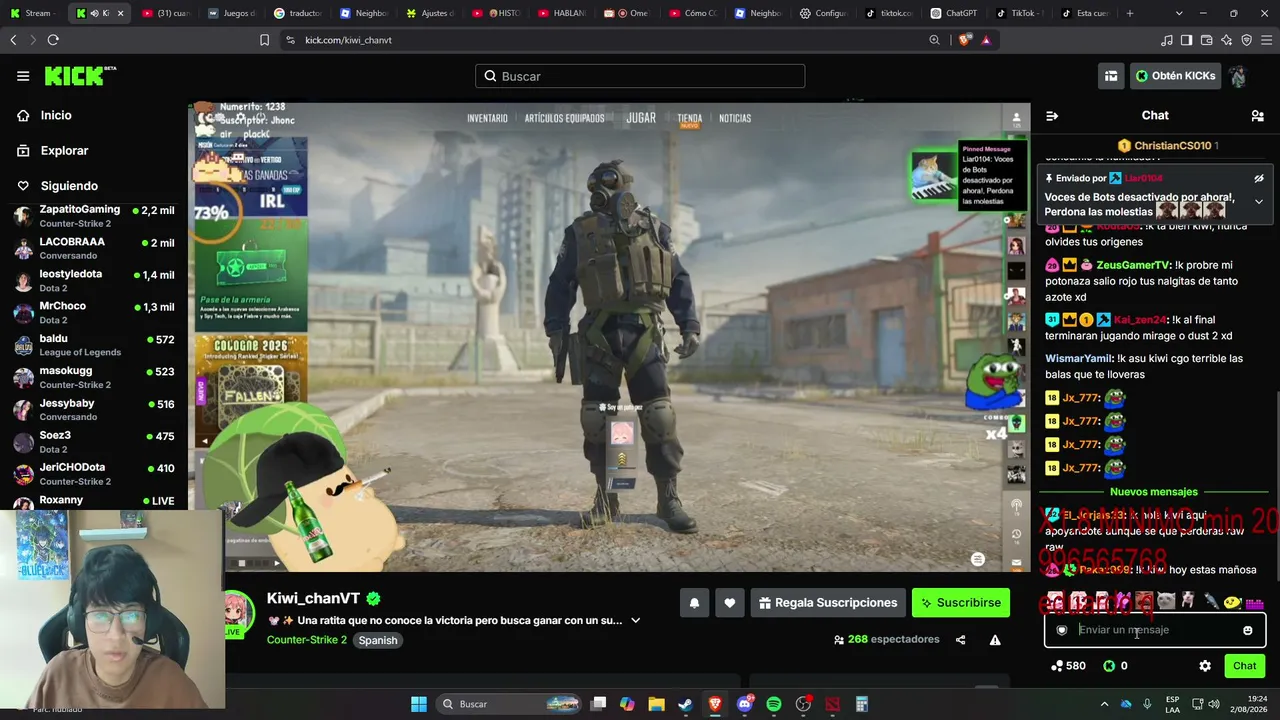Open the Windows Start menu
Image resolution: width=1280 pixels, height=720 pixels.
click(x=419, y=704)
